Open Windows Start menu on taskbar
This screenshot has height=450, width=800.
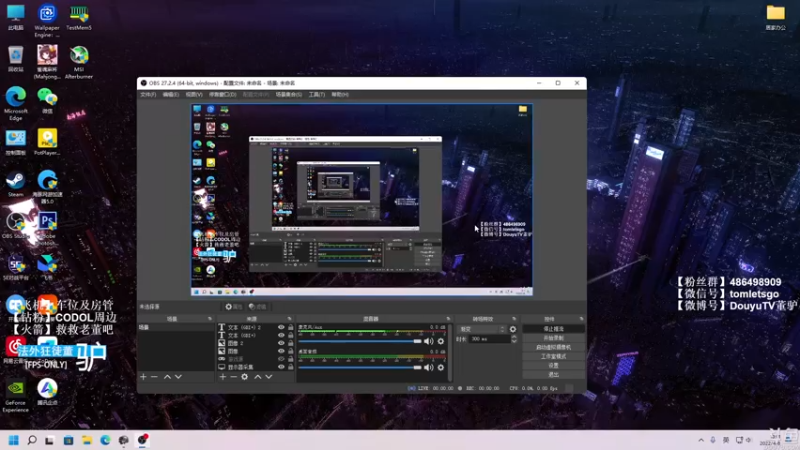pyautogui.click(x=14, y=440)
